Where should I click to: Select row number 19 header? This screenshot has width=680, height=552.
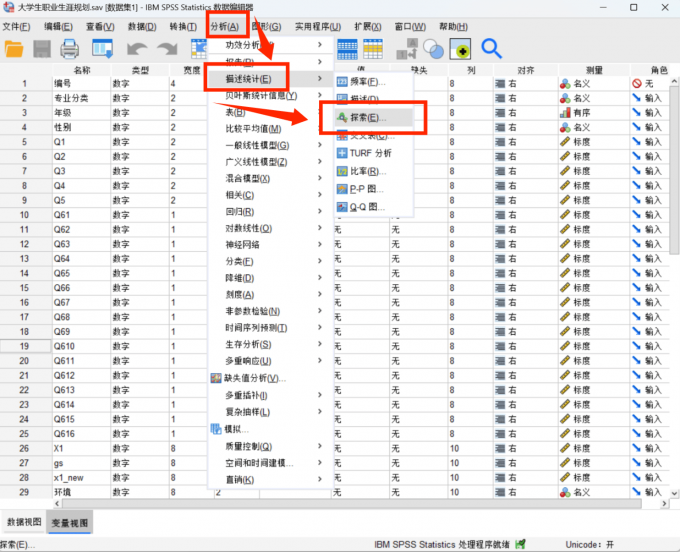25,346
